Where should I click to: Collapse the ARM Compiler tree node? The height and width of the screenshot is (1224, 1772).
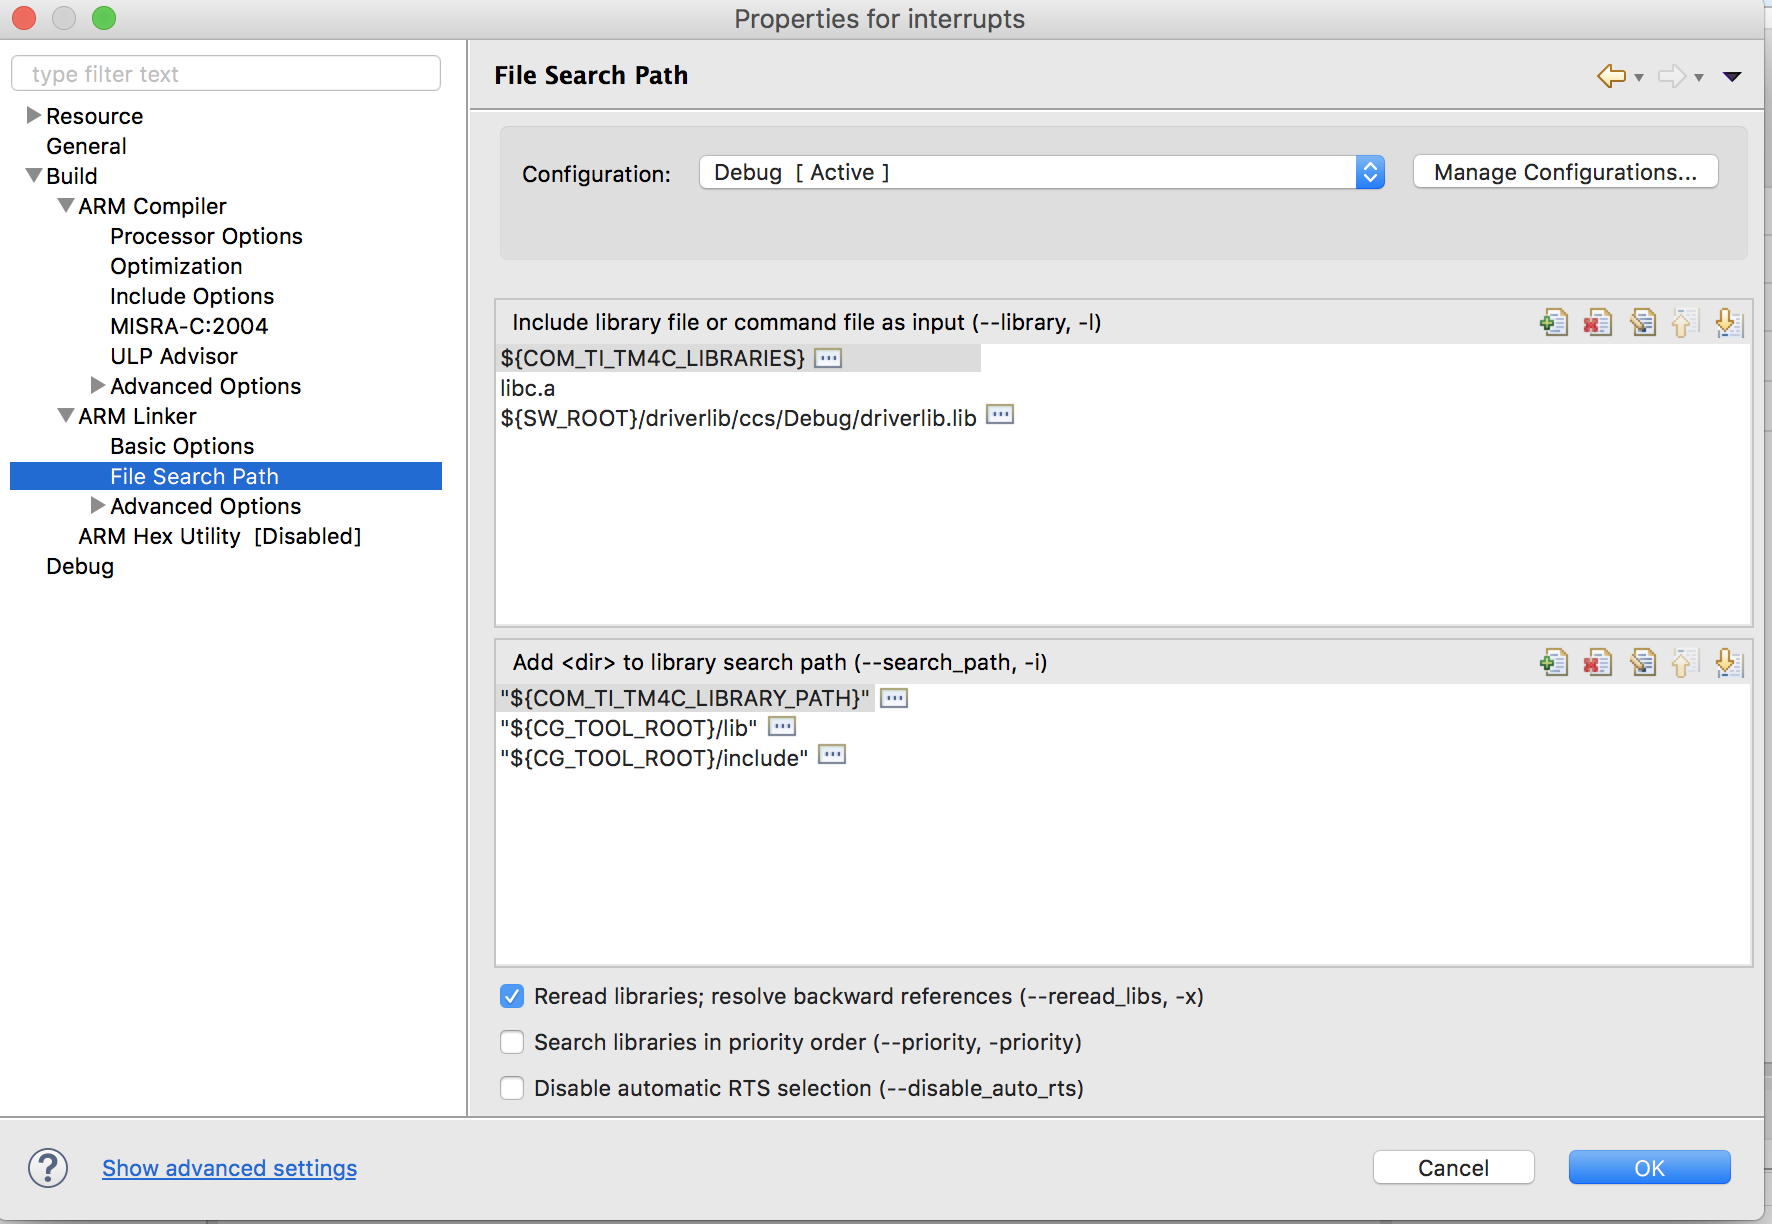click(66, 206)
